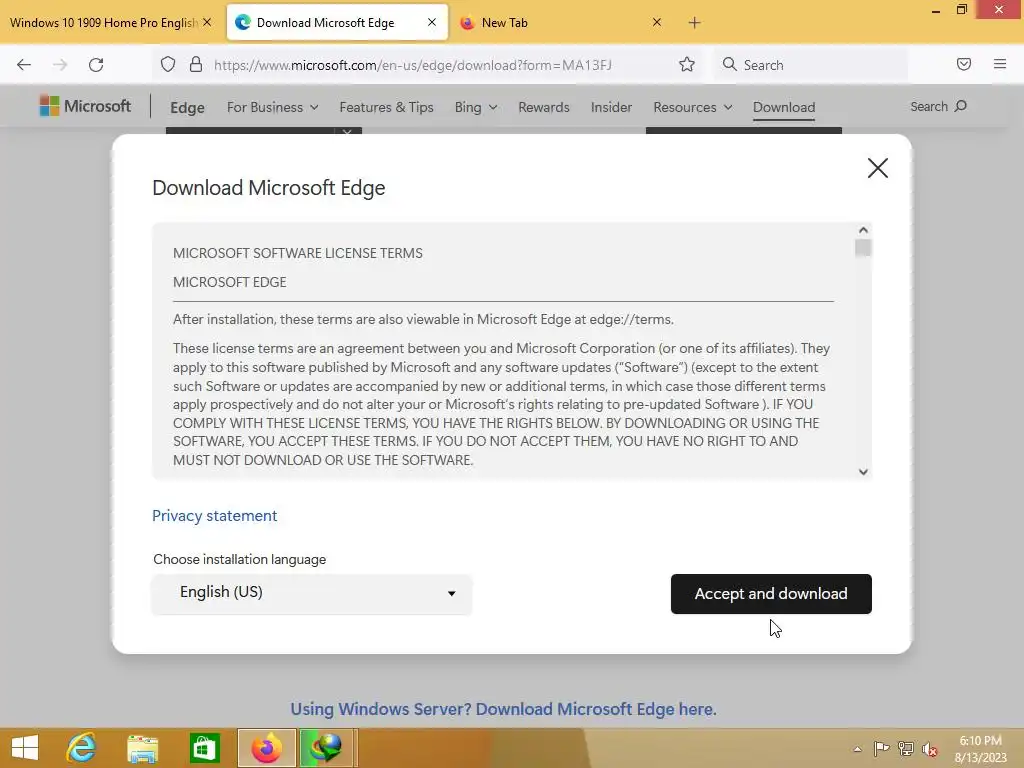Close the New Tab tab

coord(657,22)
